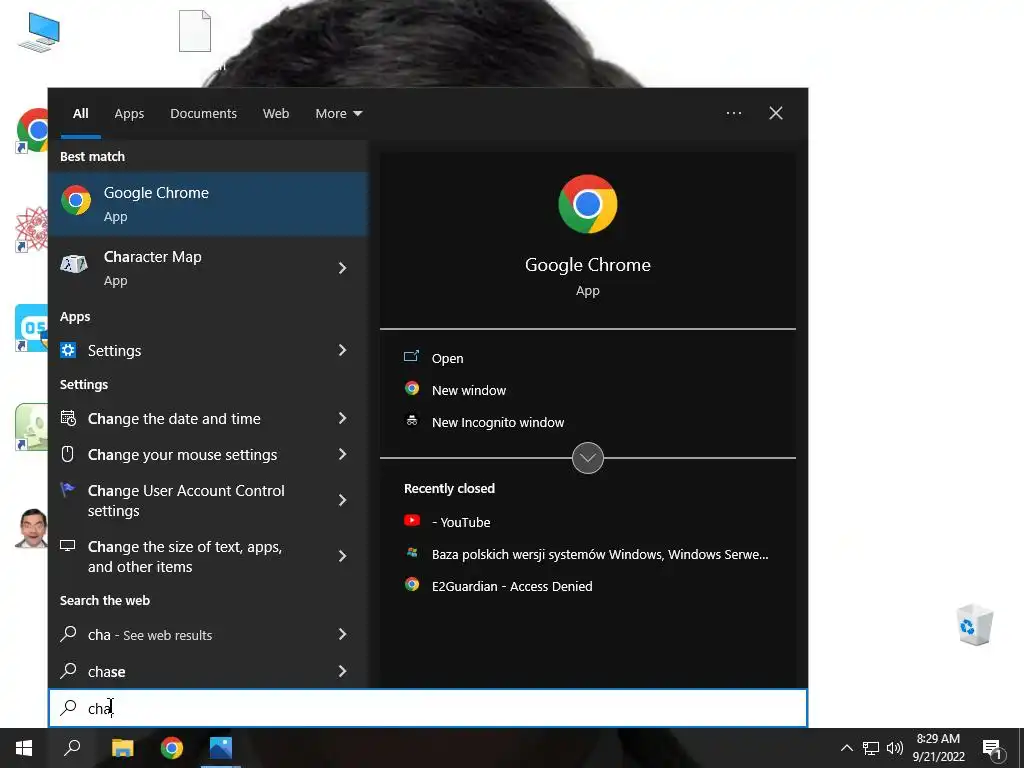Screen dimensions: 1024x768
Task: Open Google Chrome best match result
Action: pyautogui.click(x=208, y=204)
